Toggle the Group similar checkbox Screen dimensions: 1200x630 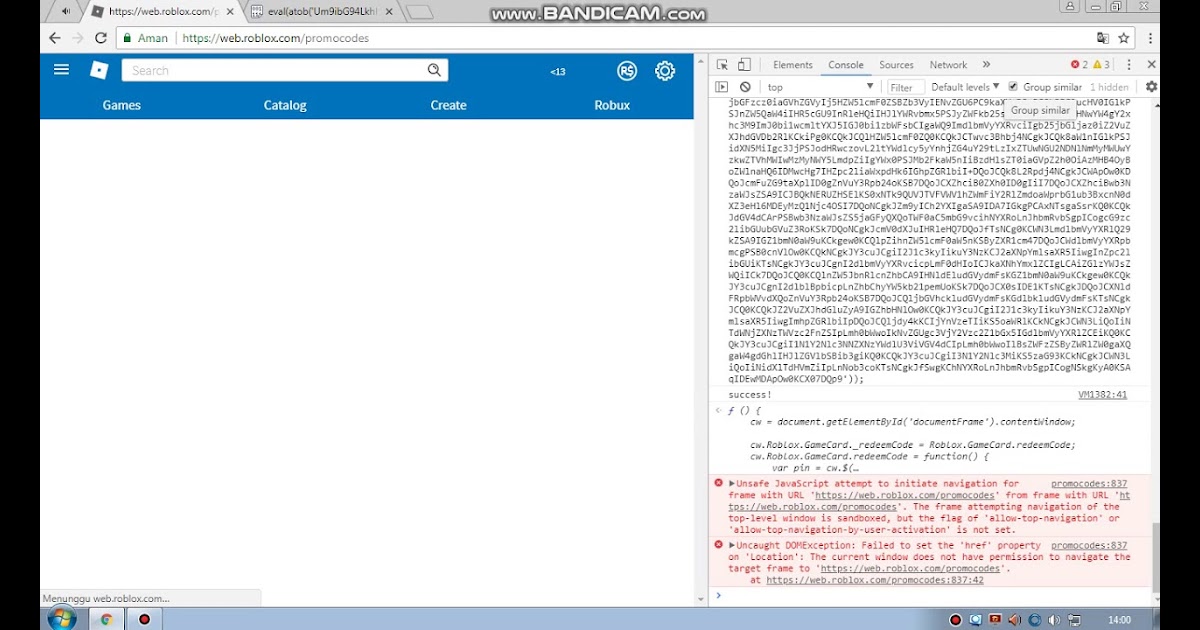[x=1013, y=87]
